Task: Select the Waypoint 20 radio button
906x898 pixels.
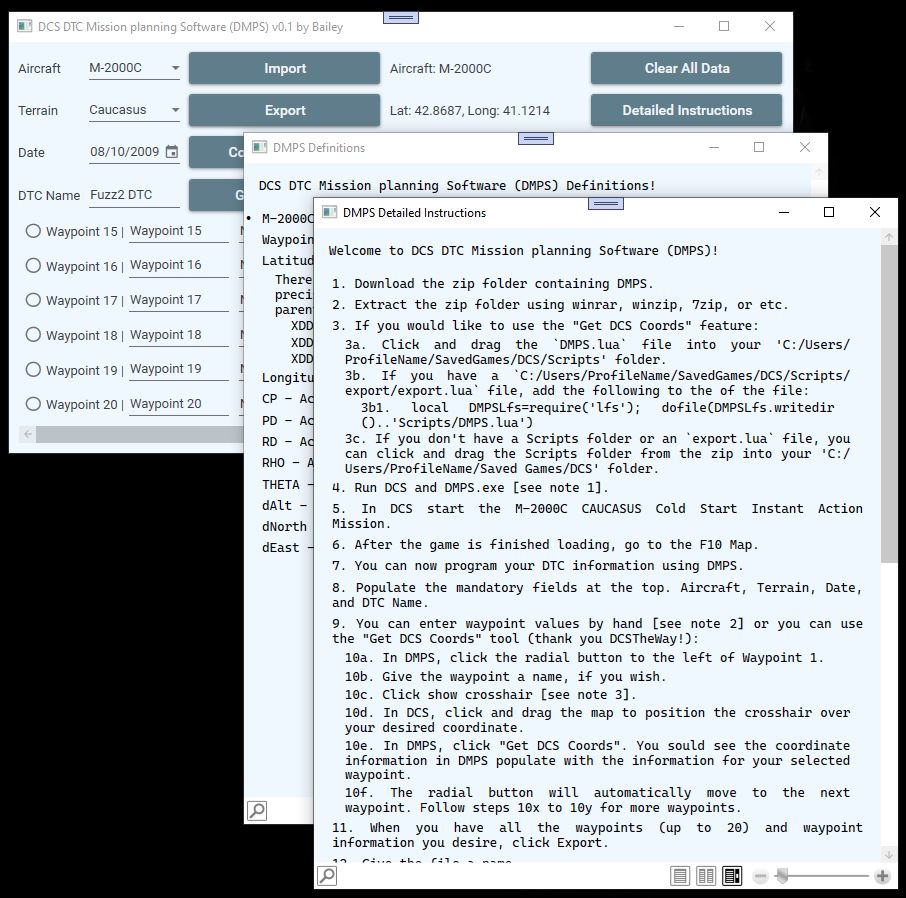Action: [x=33, y=404]
